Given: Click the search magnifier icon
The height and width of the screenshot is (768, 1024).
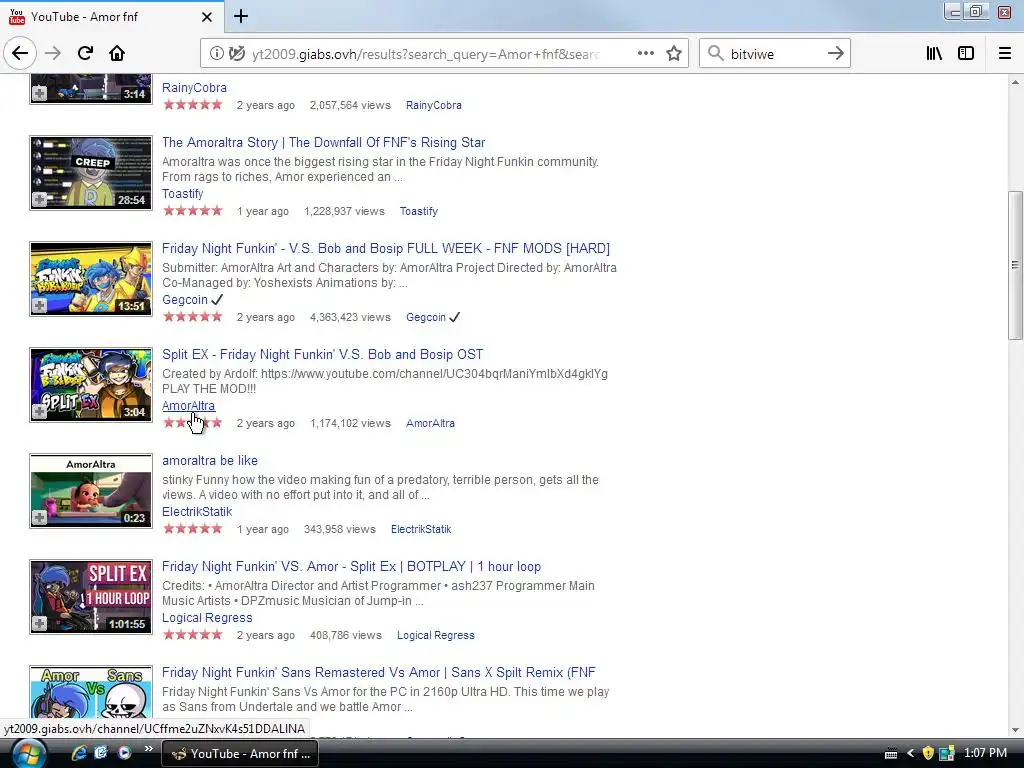Looking at the screenshot, I should (x=716, y=54).
